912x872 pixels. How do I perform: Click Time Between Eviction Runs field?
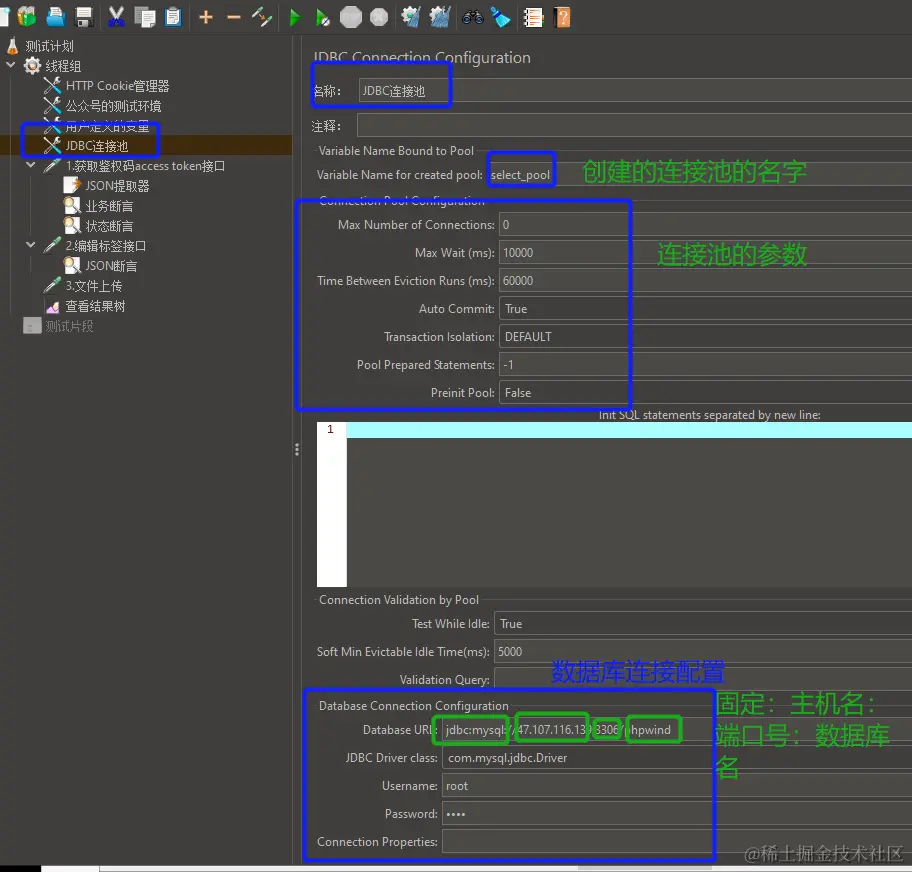[705, 280]
